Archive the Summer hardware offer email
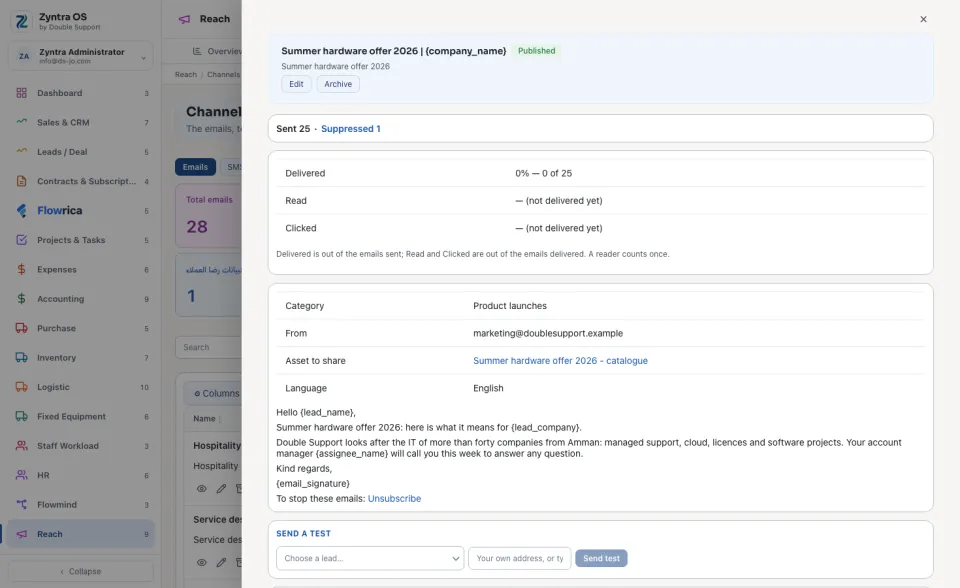960x588 pixels. (x=338, y=84)
